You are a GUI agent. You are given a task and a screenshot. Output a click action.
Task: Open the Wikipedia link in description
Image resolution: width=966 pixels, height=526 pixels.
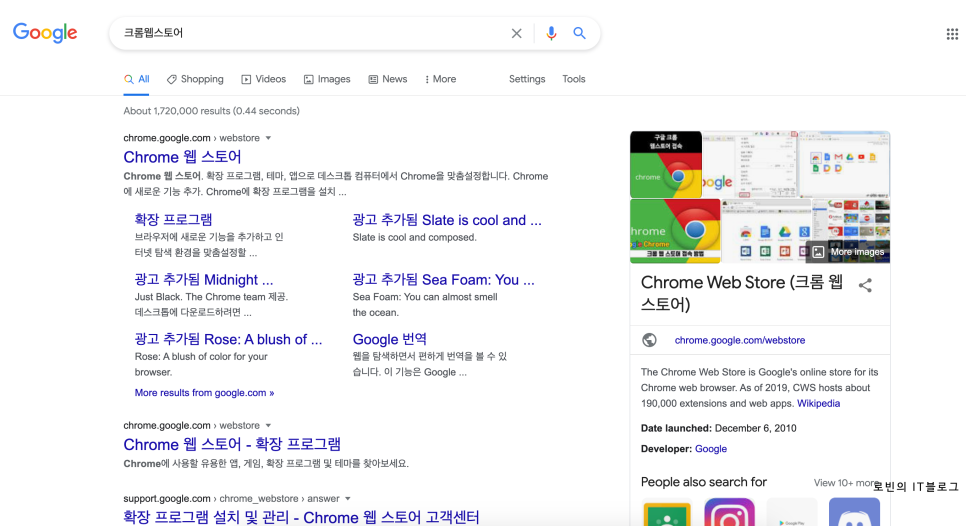pyautogui.click(x=818, y=403)
